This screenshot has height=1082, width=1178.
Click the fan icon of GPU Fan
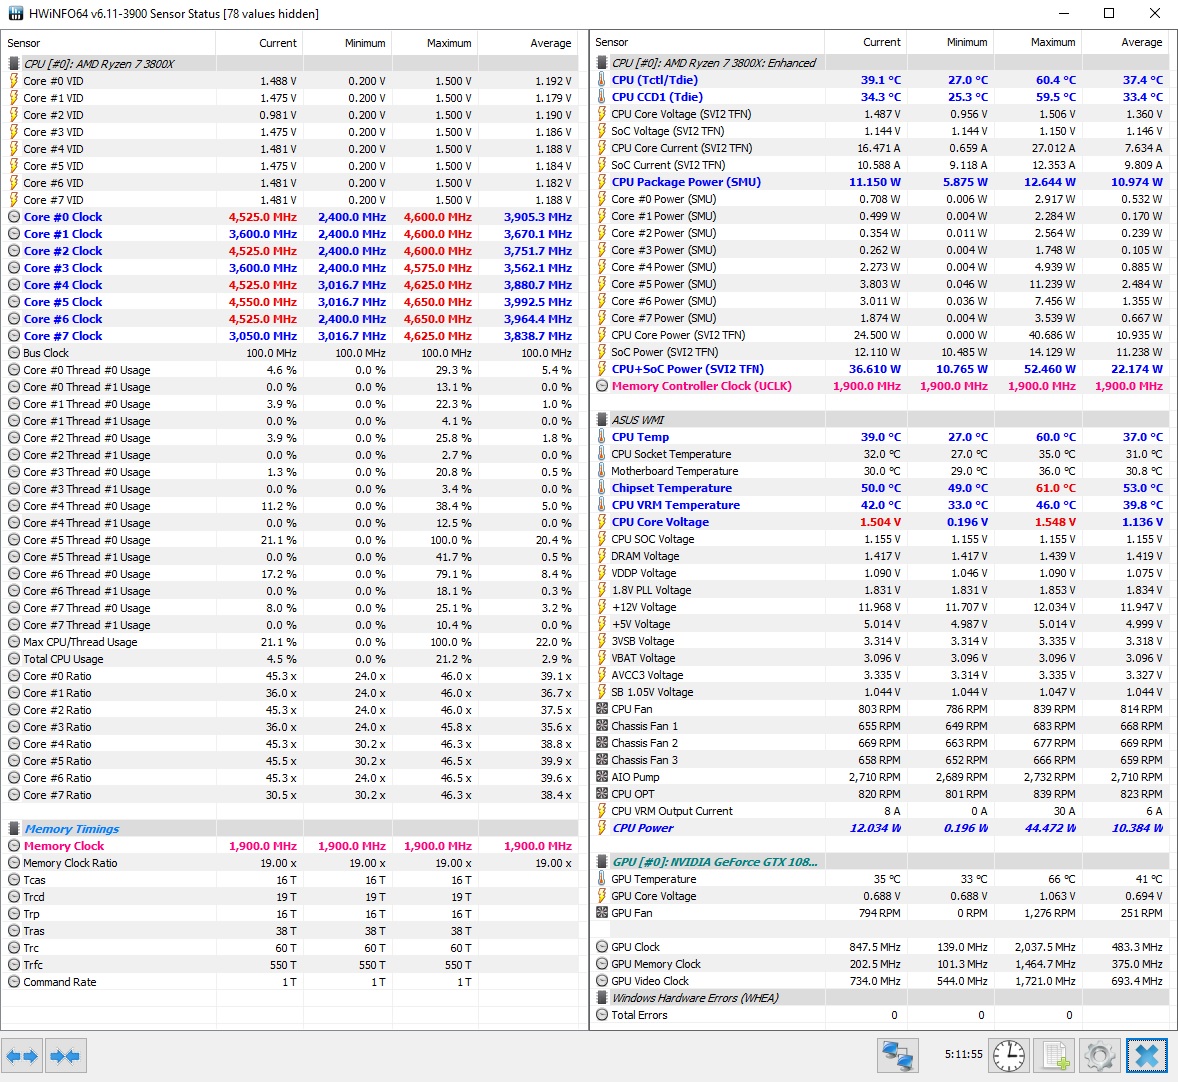click(x=602, y=913)
